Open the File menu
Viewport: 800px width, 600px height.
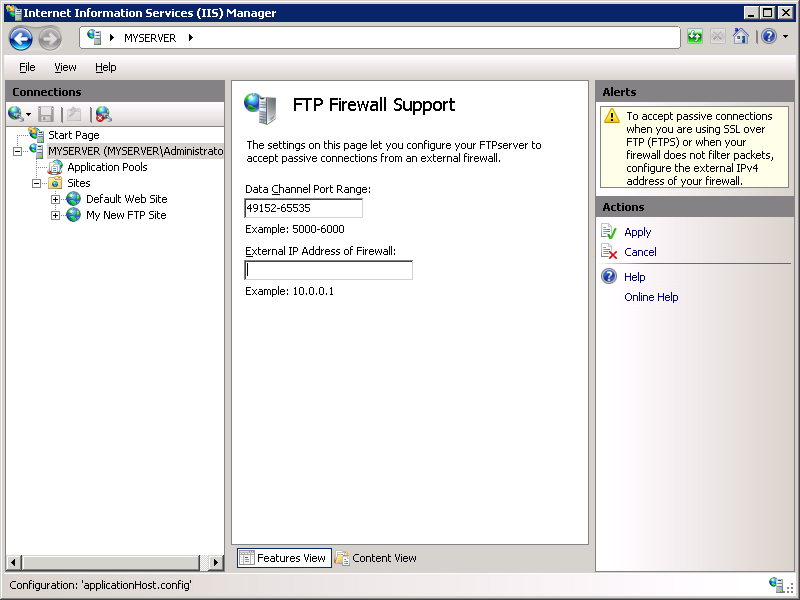click(x=27, y=67)
